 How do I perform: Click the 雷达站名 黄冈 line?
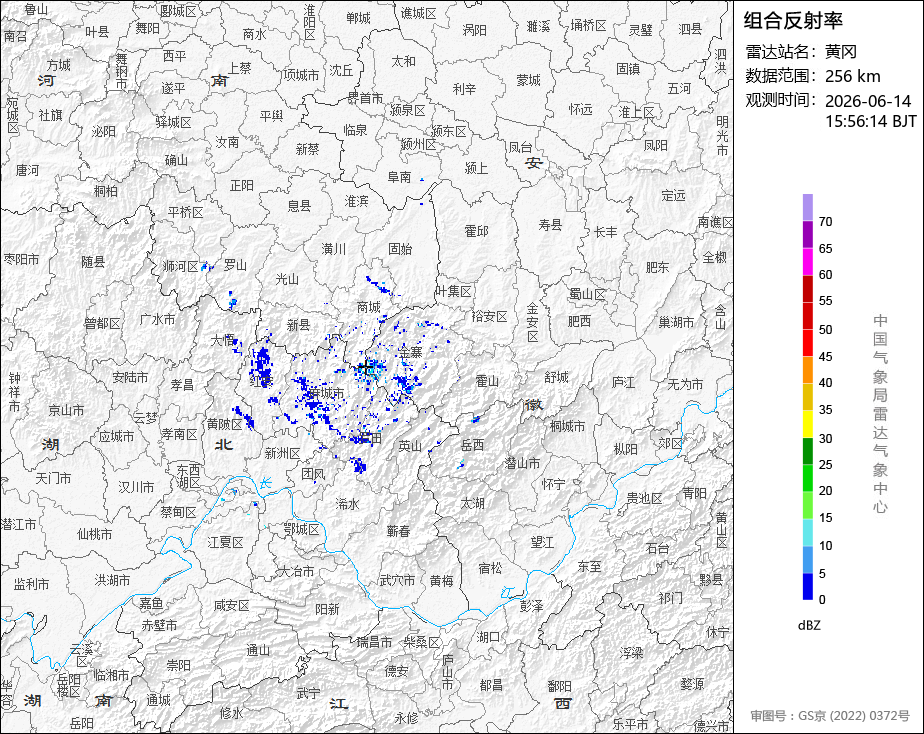click(801, 52)
